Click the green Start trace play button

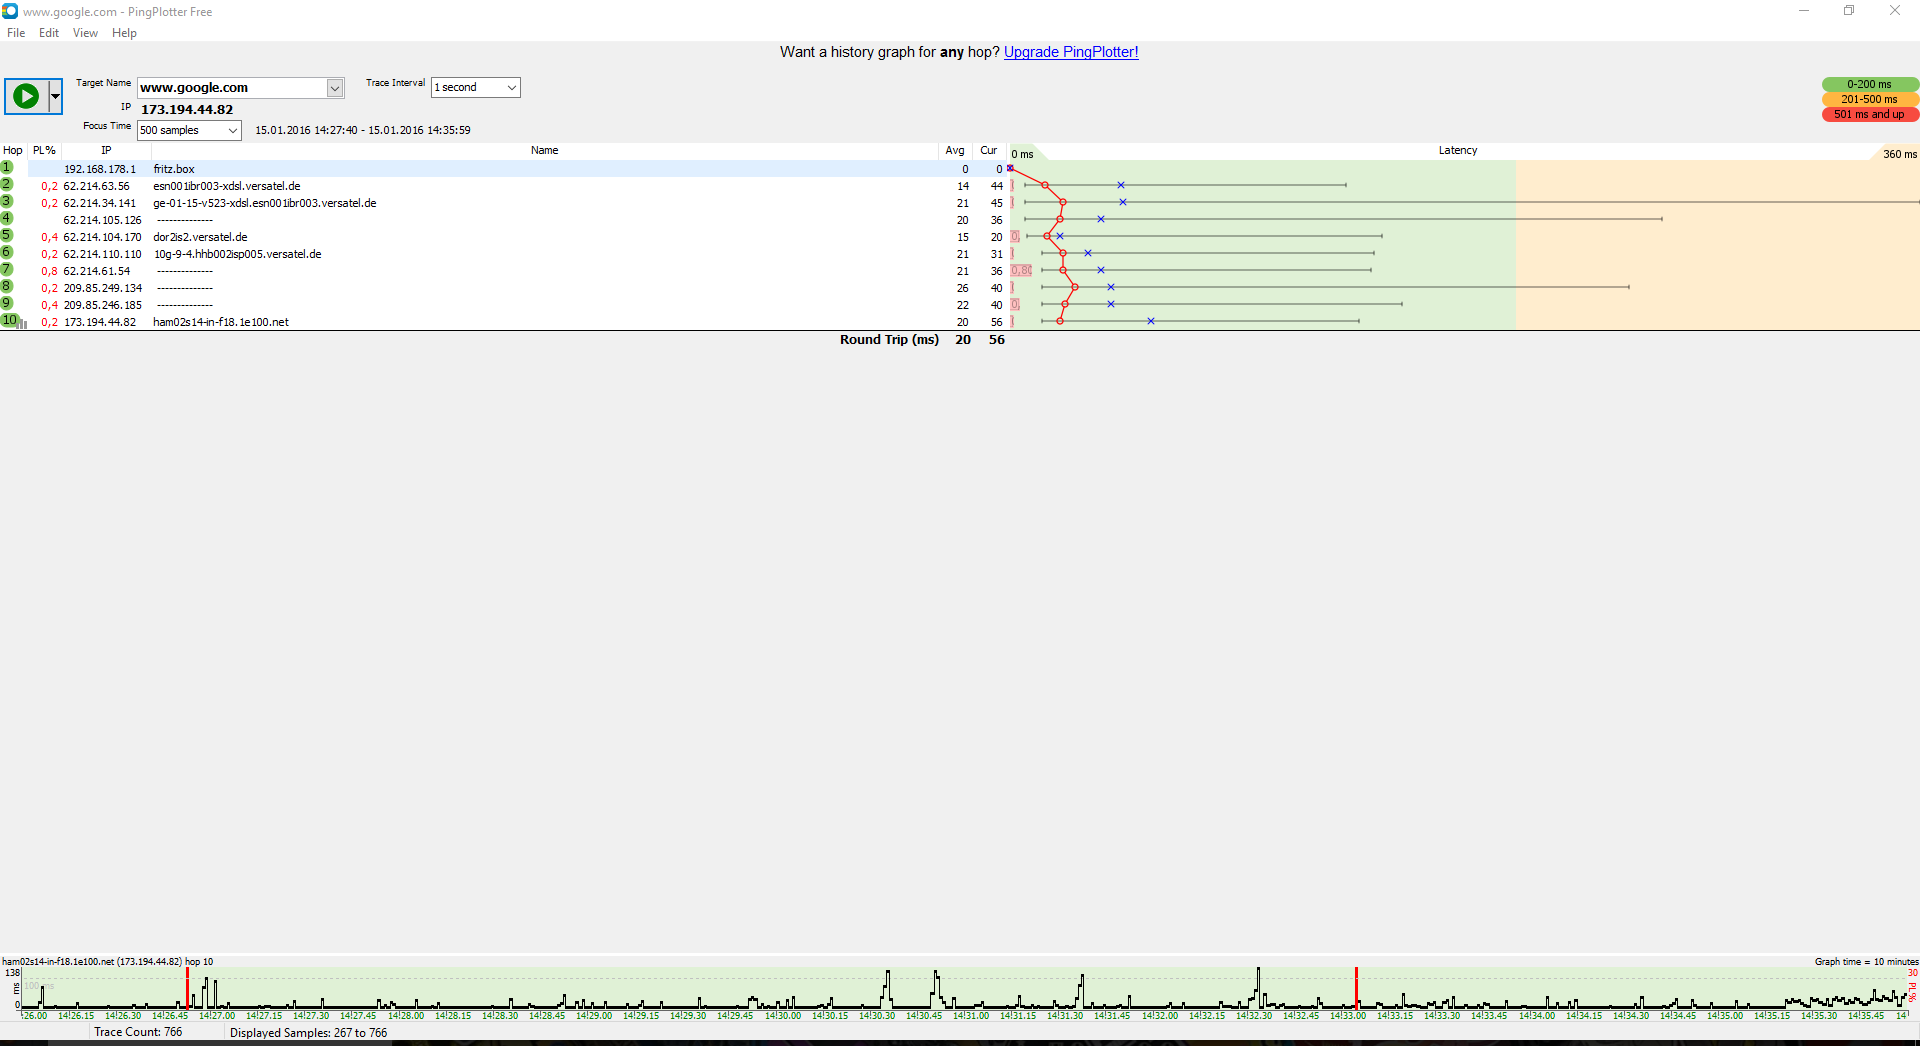(26, 96)
